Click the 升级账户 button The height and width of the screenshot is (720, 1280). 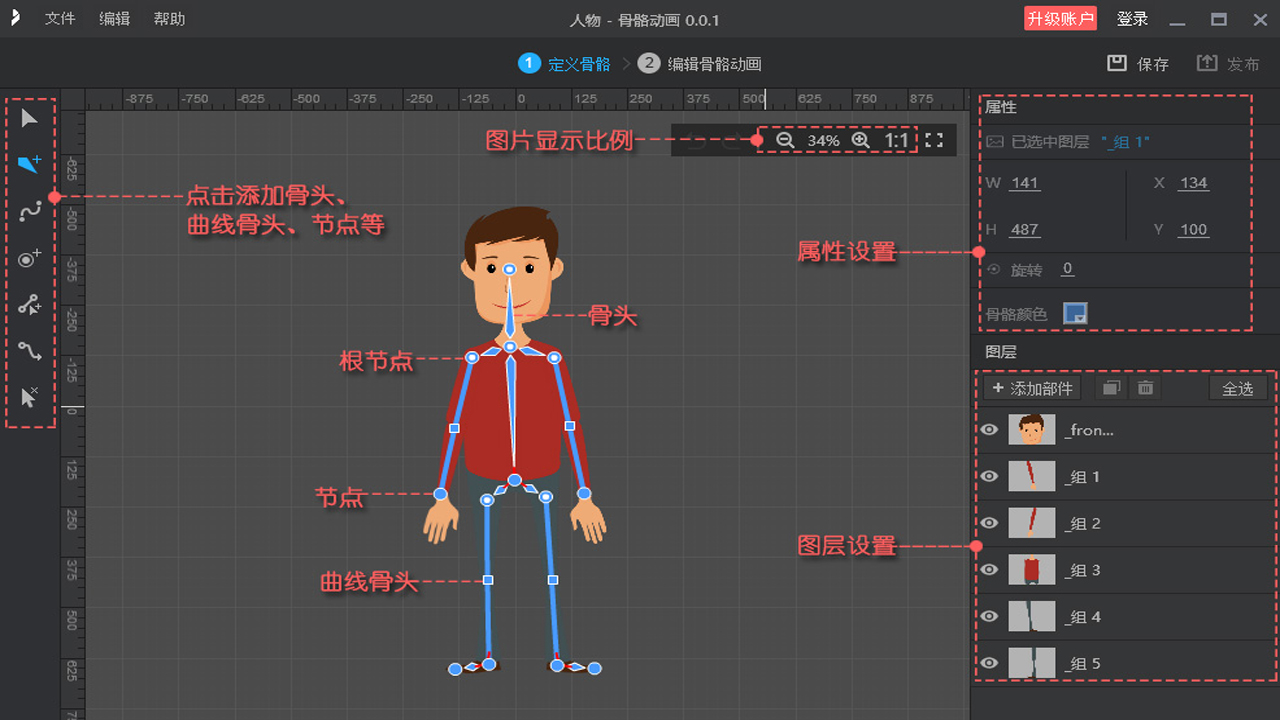tap(1060, 19)
